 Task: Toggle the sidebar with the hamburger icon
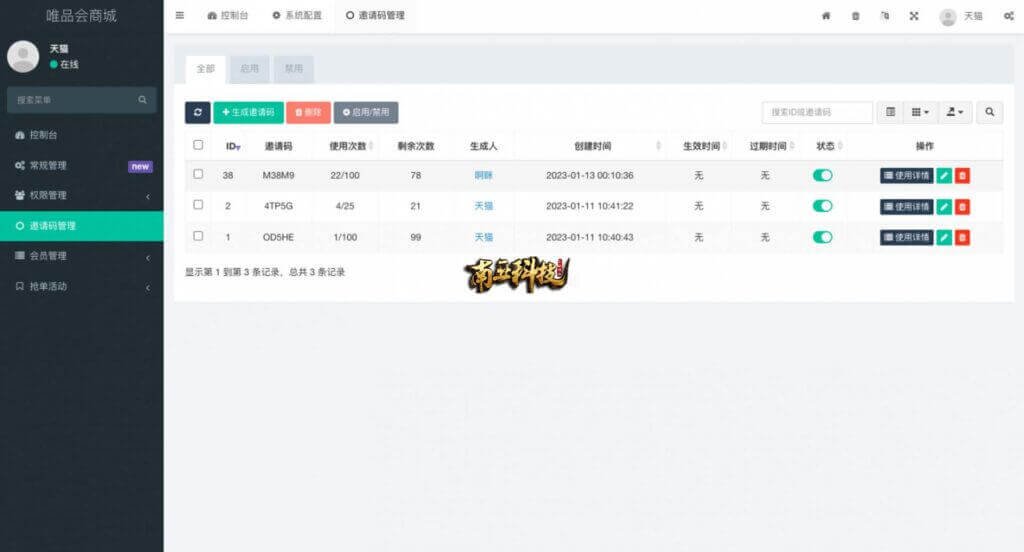180,16
